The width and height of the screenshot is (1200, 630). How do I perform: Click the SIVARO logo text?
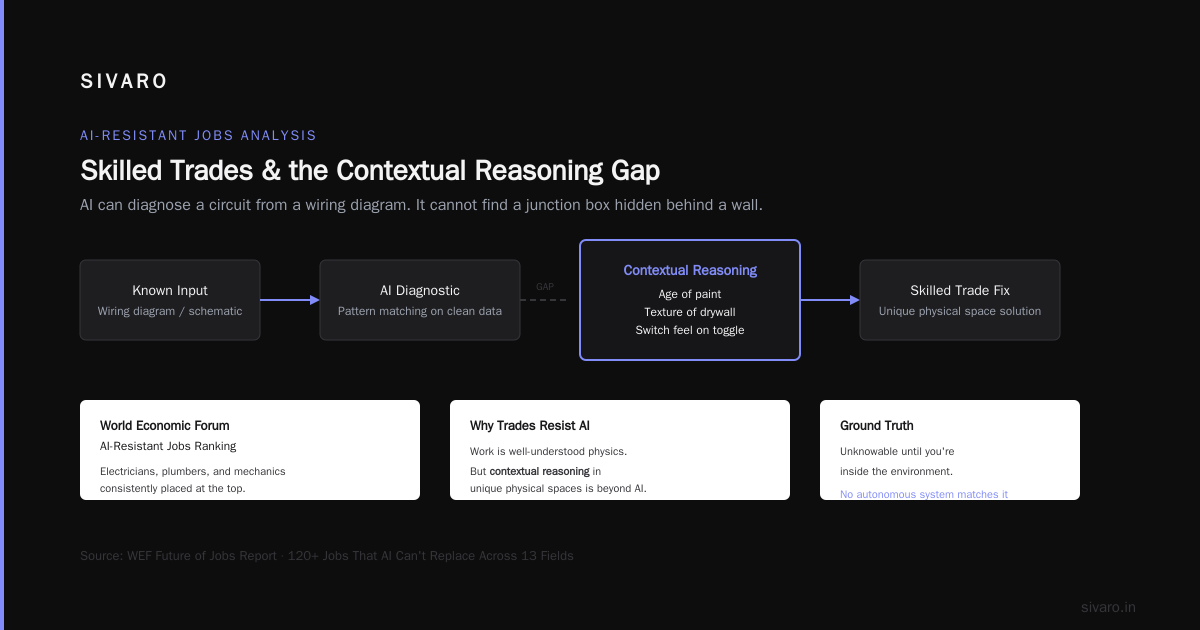[124, 82]
